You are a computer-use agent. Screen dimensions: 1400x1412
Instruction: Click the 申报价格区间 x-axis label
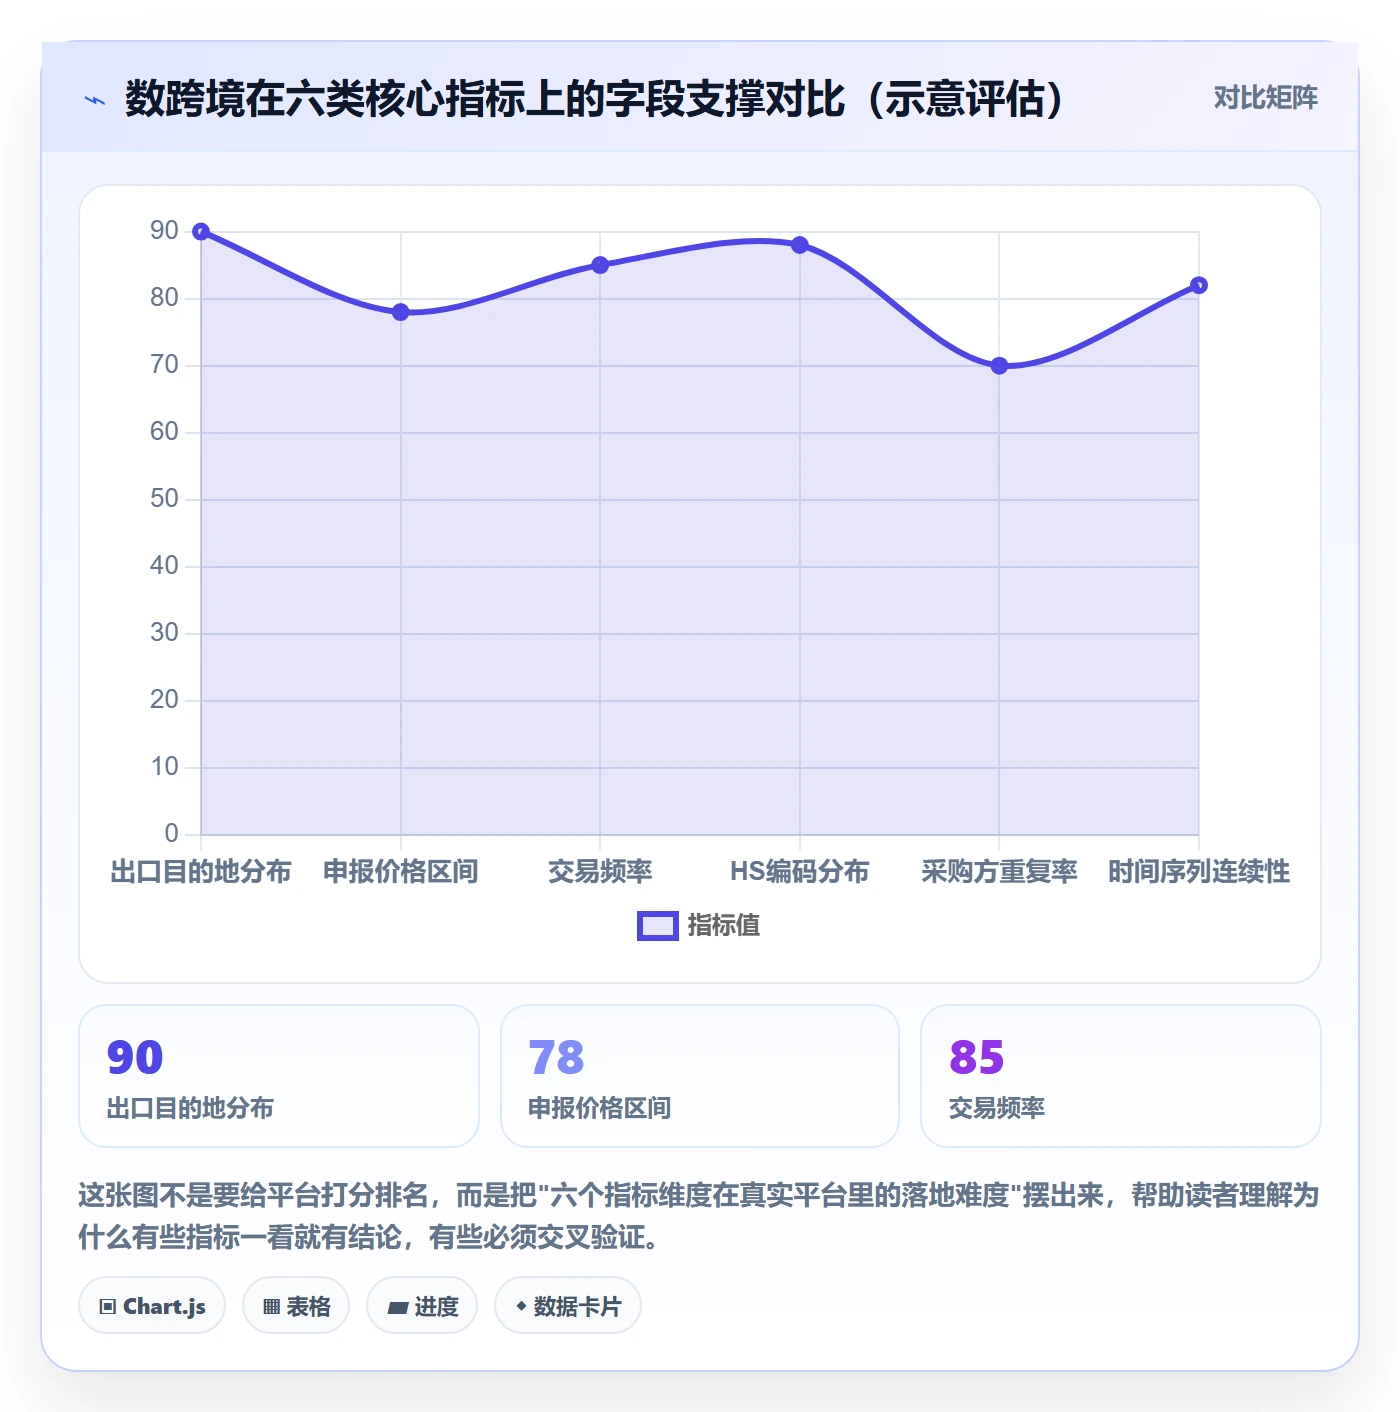(x=401, y=872)
